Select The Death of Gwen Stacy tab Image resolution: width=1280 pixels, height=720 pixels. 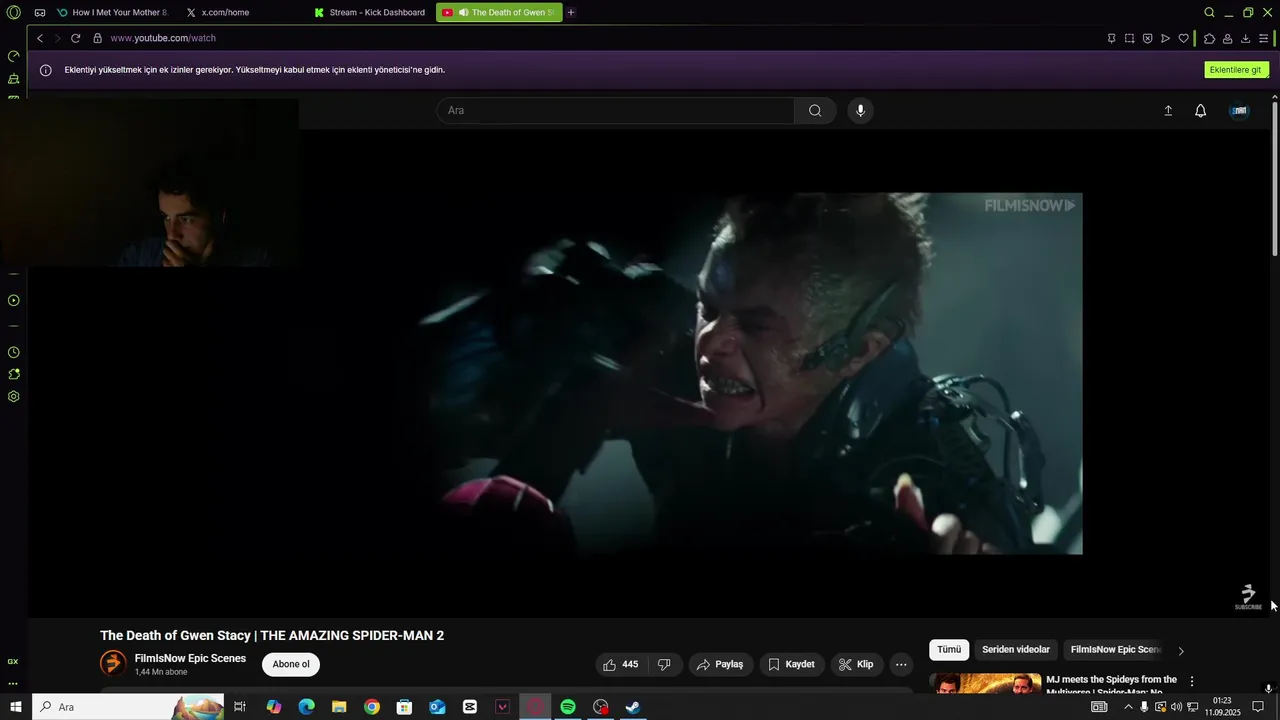coord(498,12)
